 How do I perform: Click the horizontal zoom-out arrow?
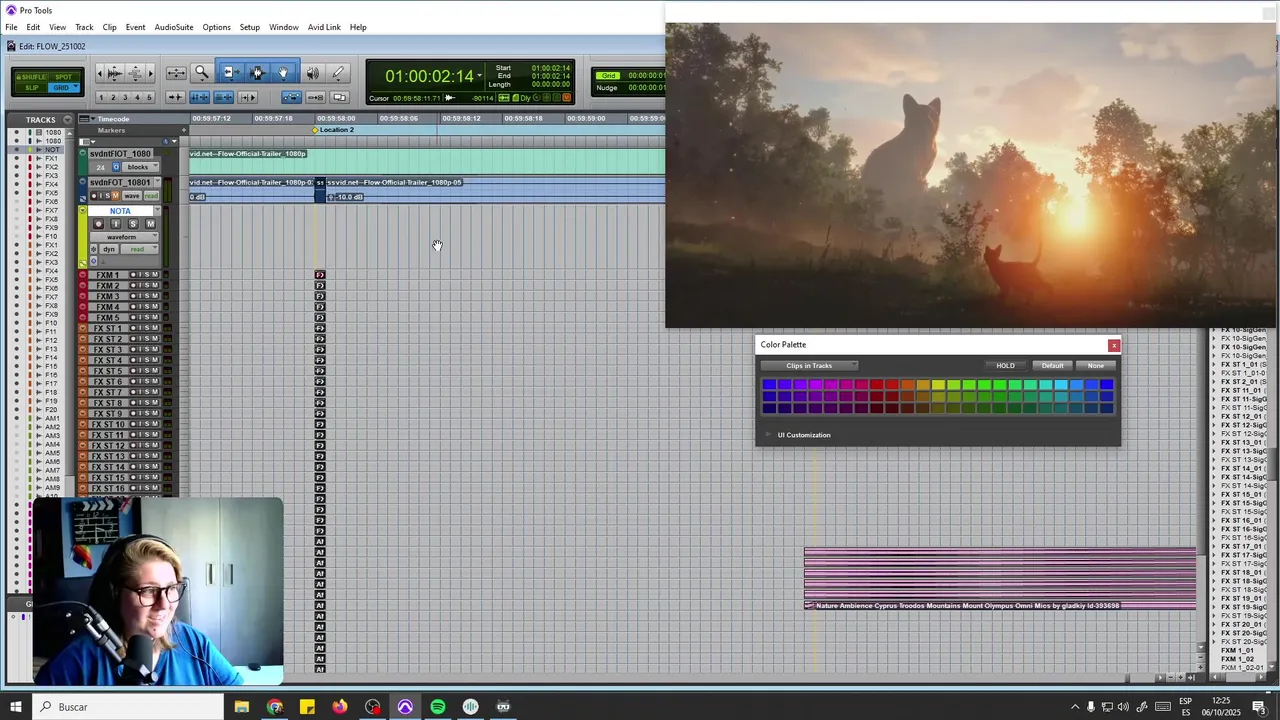pyautogui.click(x=99, y=73)
